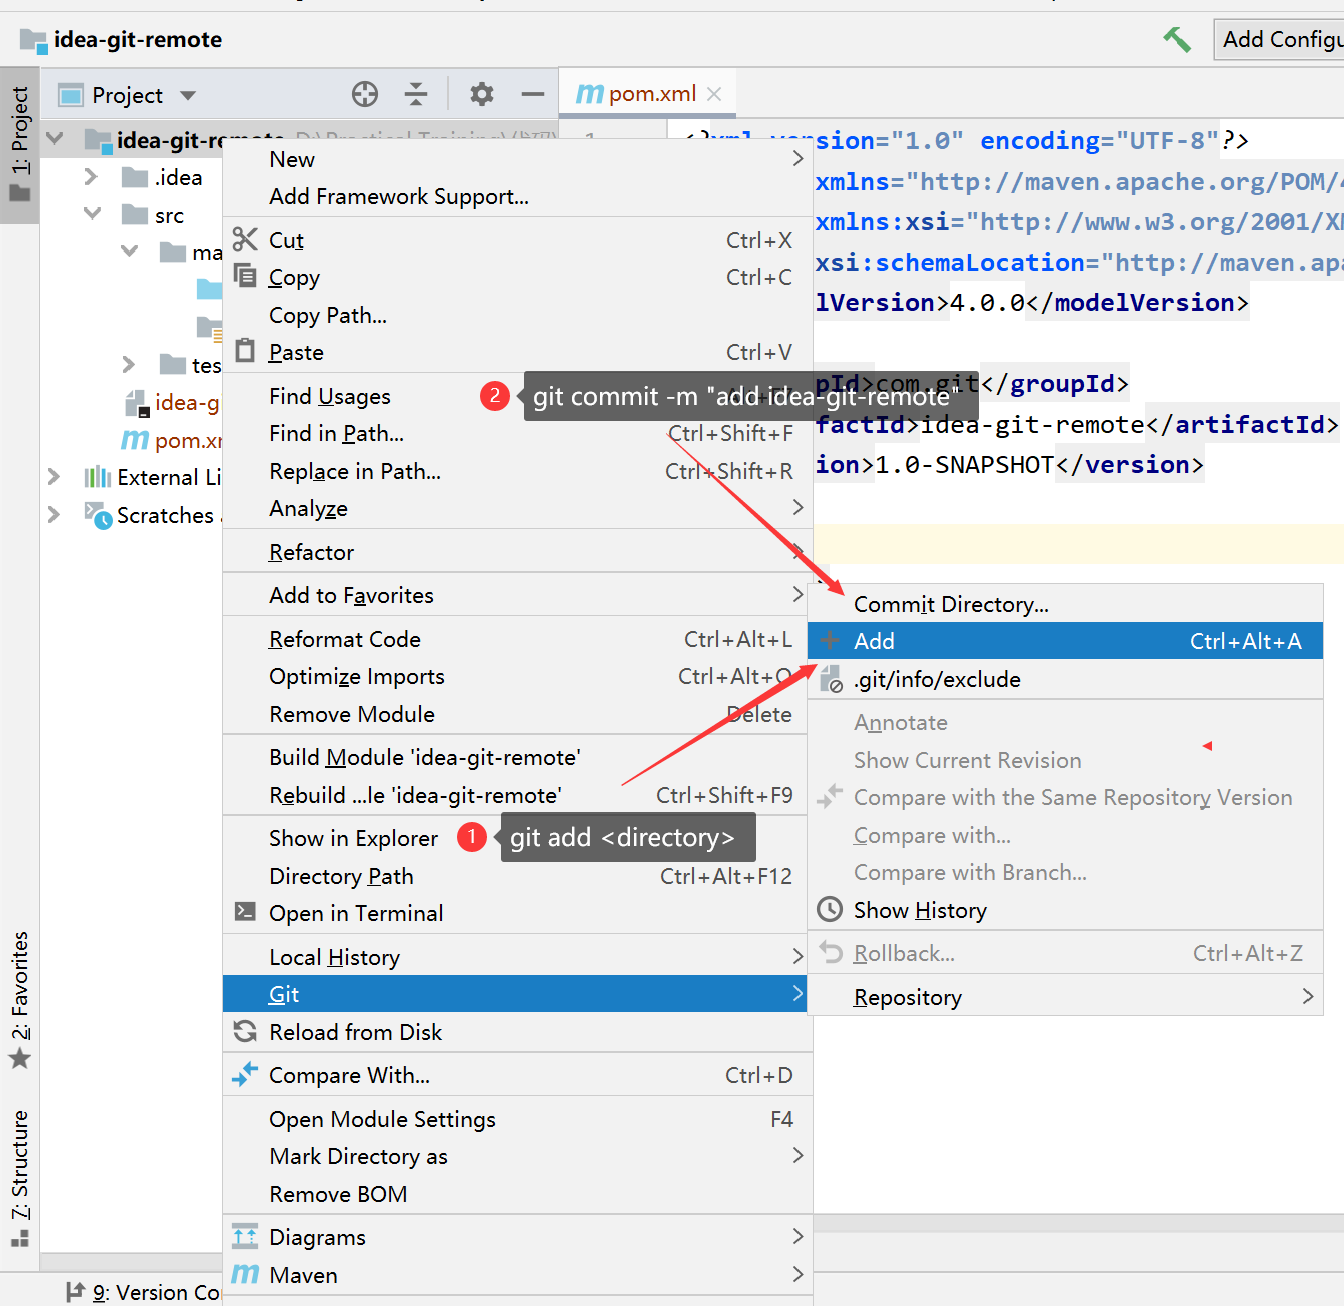Open the Project view dropdown
Screen dimensions: 1344x1306
point(188,96)
